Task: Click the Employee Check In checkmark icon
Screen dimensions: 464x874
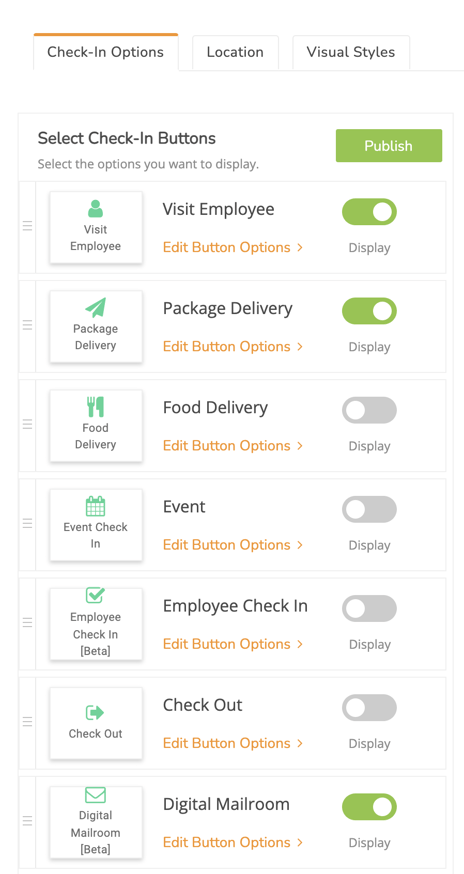Action: point(95,595)
